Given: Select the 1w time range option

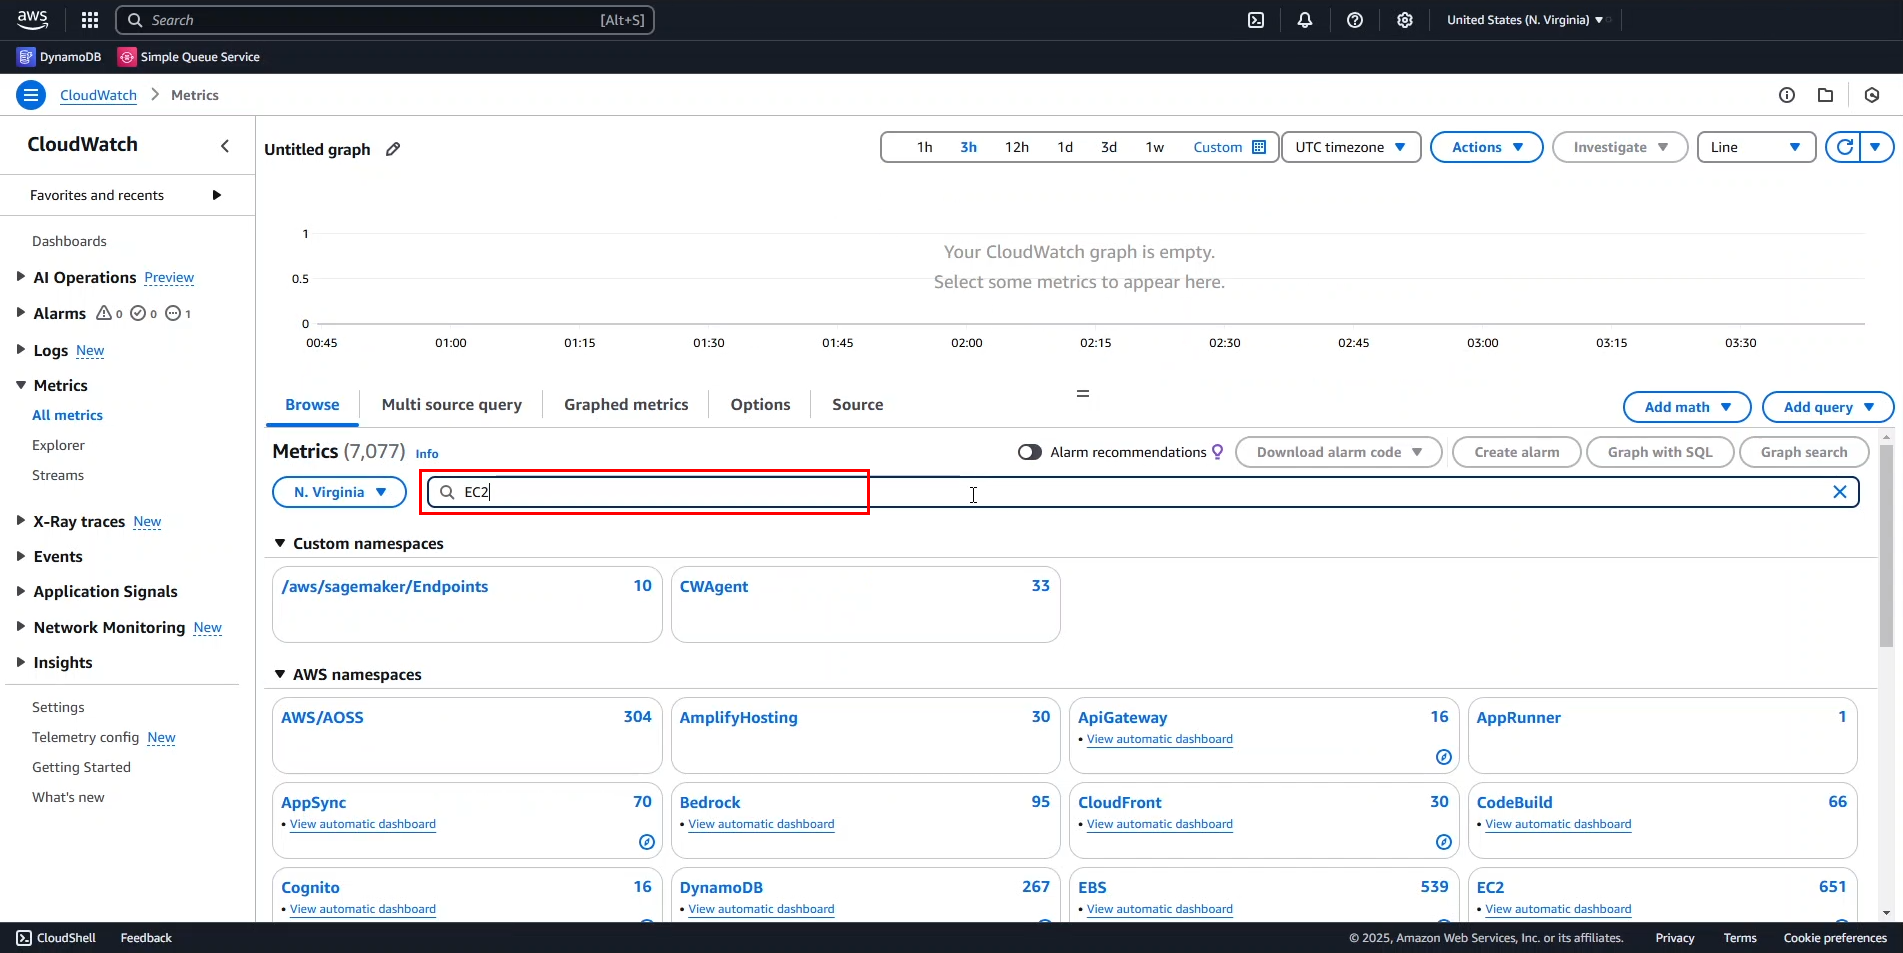Looking at the screenshot, I should click(1154, 147).
